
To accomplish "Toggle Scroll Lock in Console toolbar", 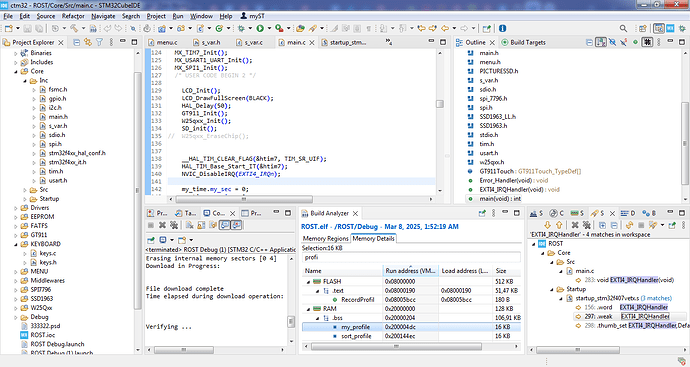I will point(201,225).
